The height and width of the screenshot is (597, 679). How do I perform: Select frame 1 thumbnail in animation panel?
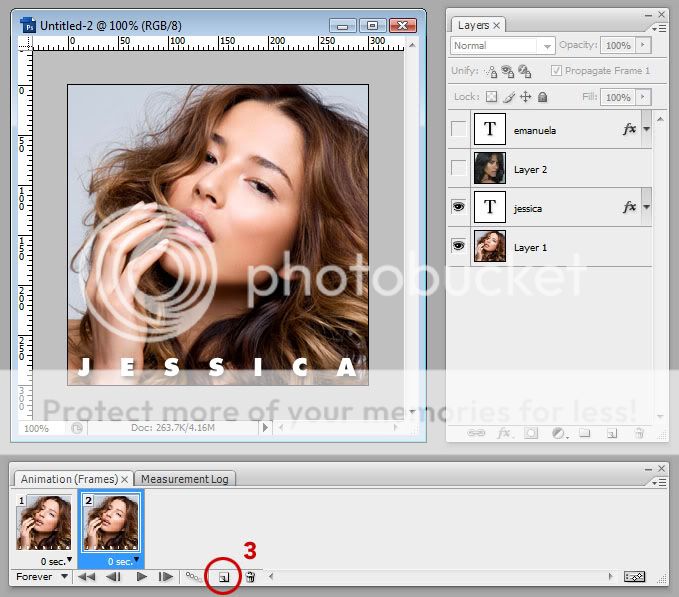pyautogui.click(x=43, y=522)
